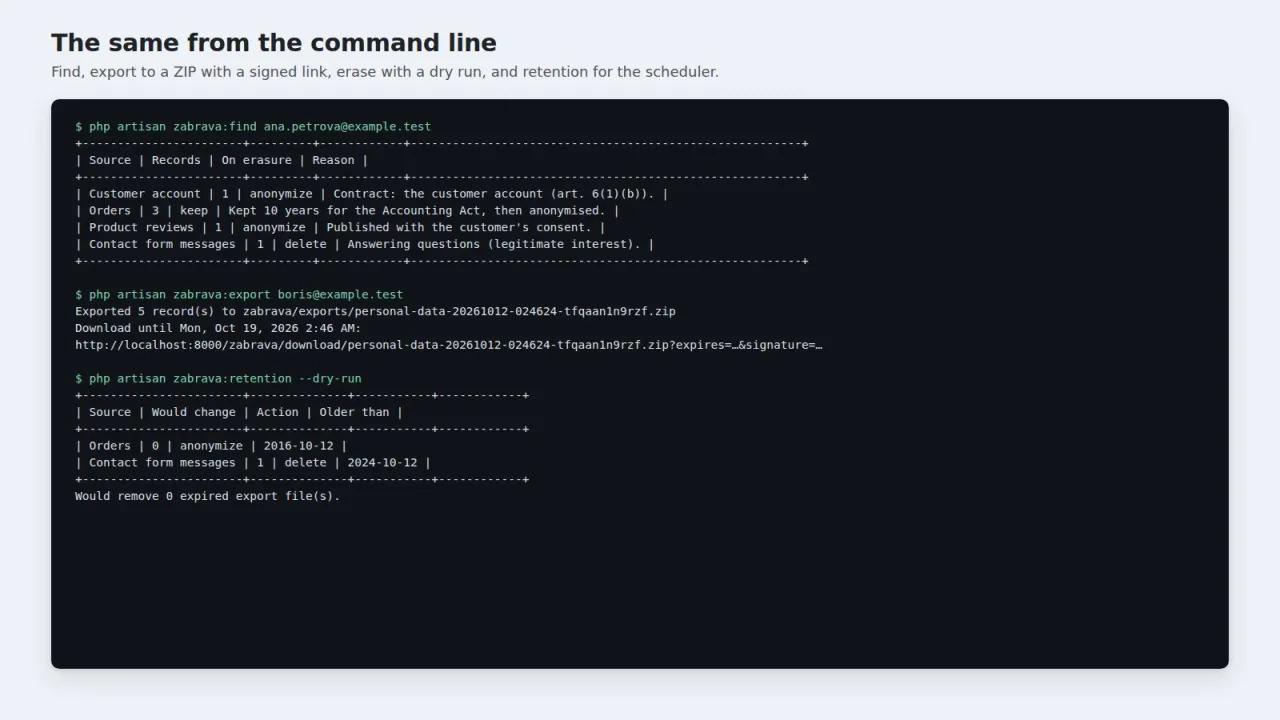Click the Contact form messages row dated 2024-10-12

[253, 463]
